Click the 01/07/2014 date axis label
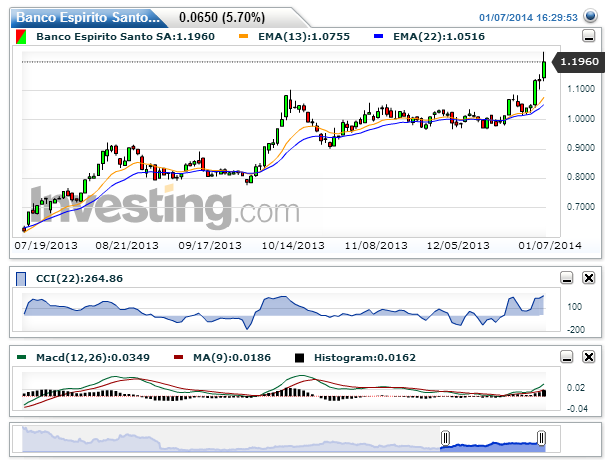This screenshot has height=465, width=612. coord(550,246)
